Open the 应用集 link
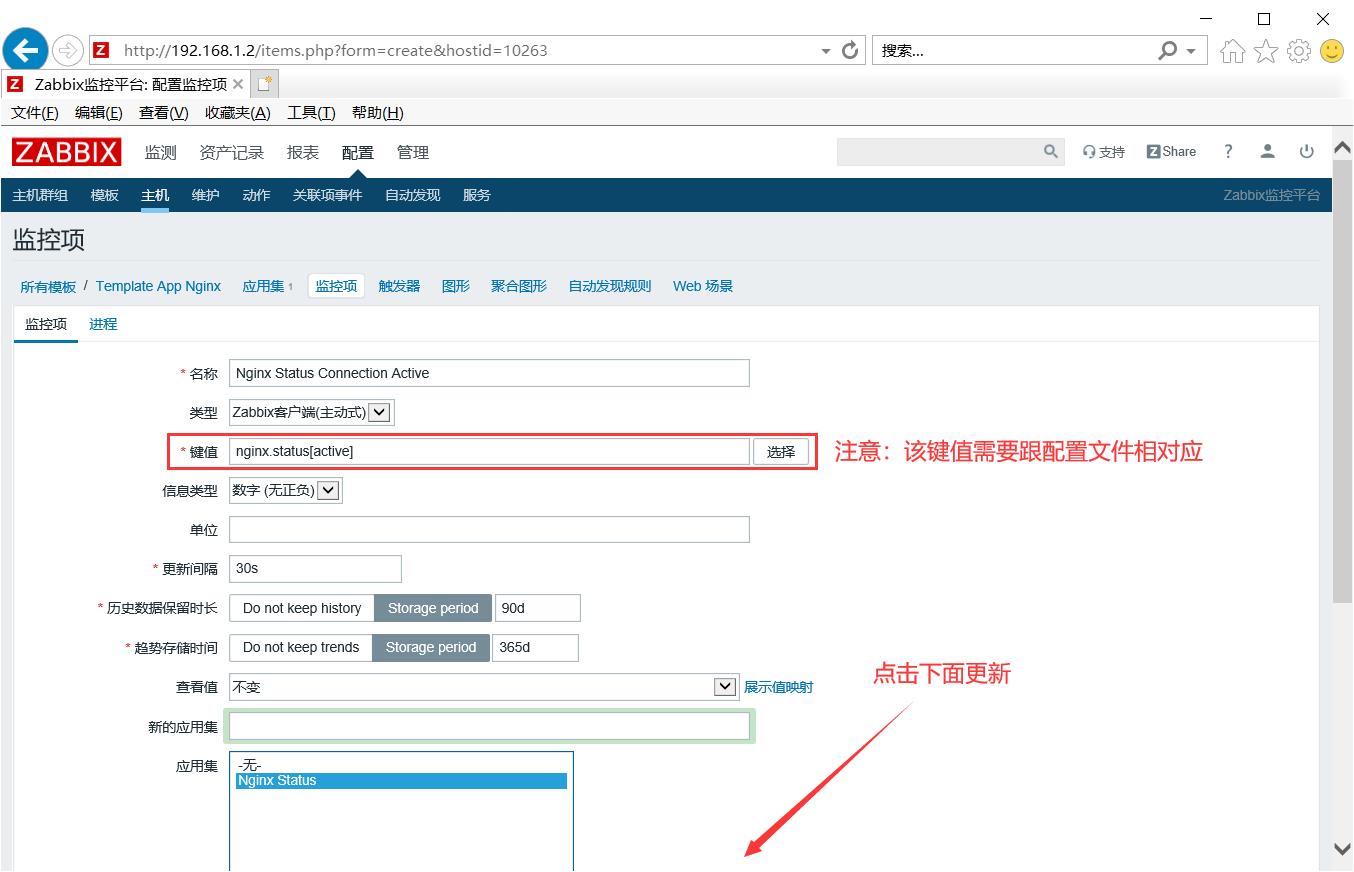1354x872 pixels. click(x=263, y=286)
